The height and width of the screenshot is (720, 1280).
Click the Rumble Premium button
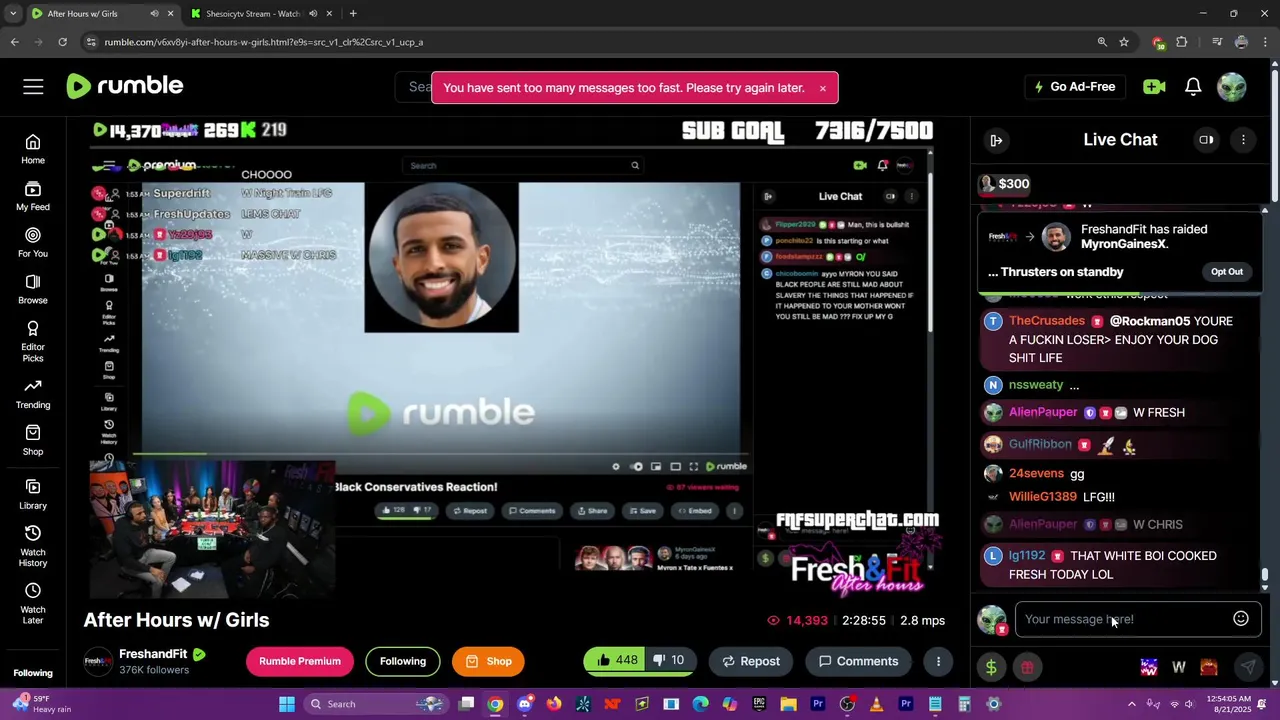tap(300, 661)
